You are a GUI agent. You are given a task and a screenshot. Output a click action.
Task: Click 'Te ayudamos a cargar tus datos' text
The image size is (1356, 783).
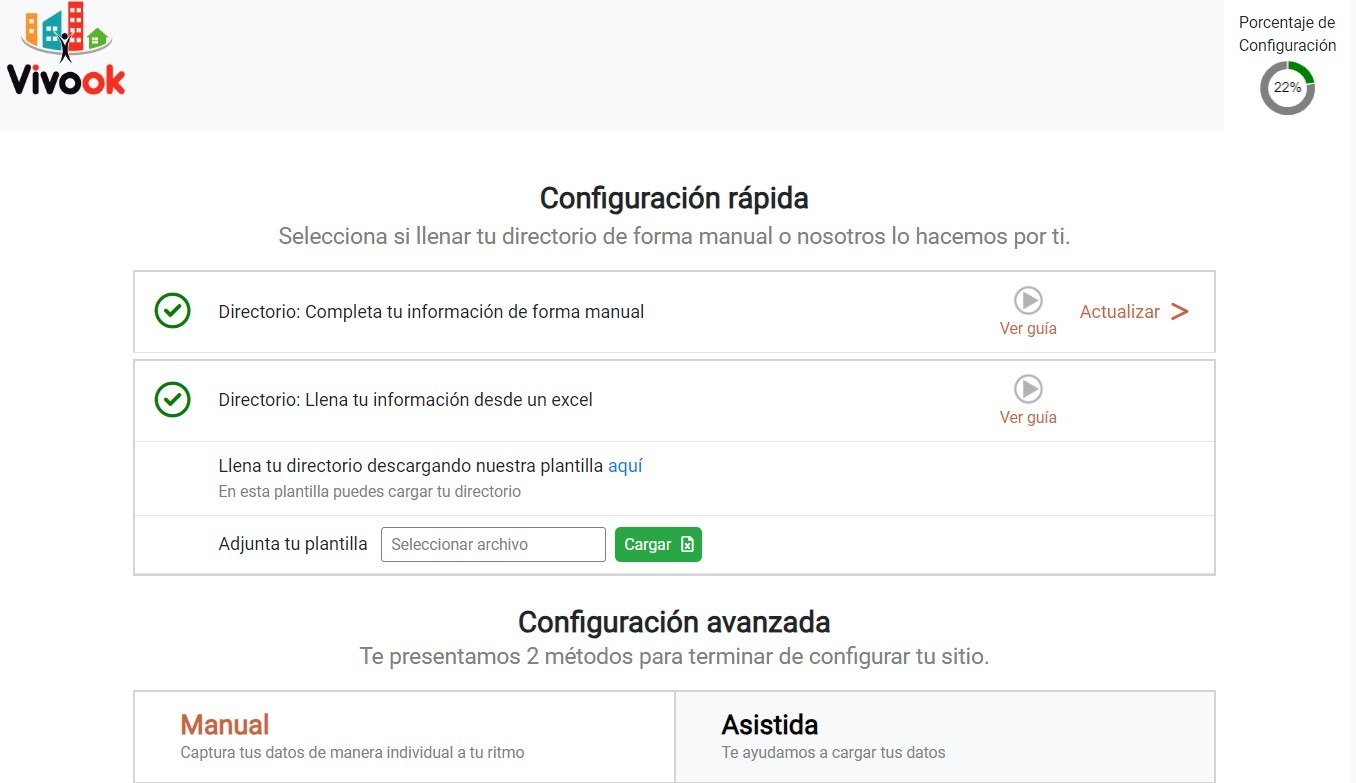pos(833,752)
